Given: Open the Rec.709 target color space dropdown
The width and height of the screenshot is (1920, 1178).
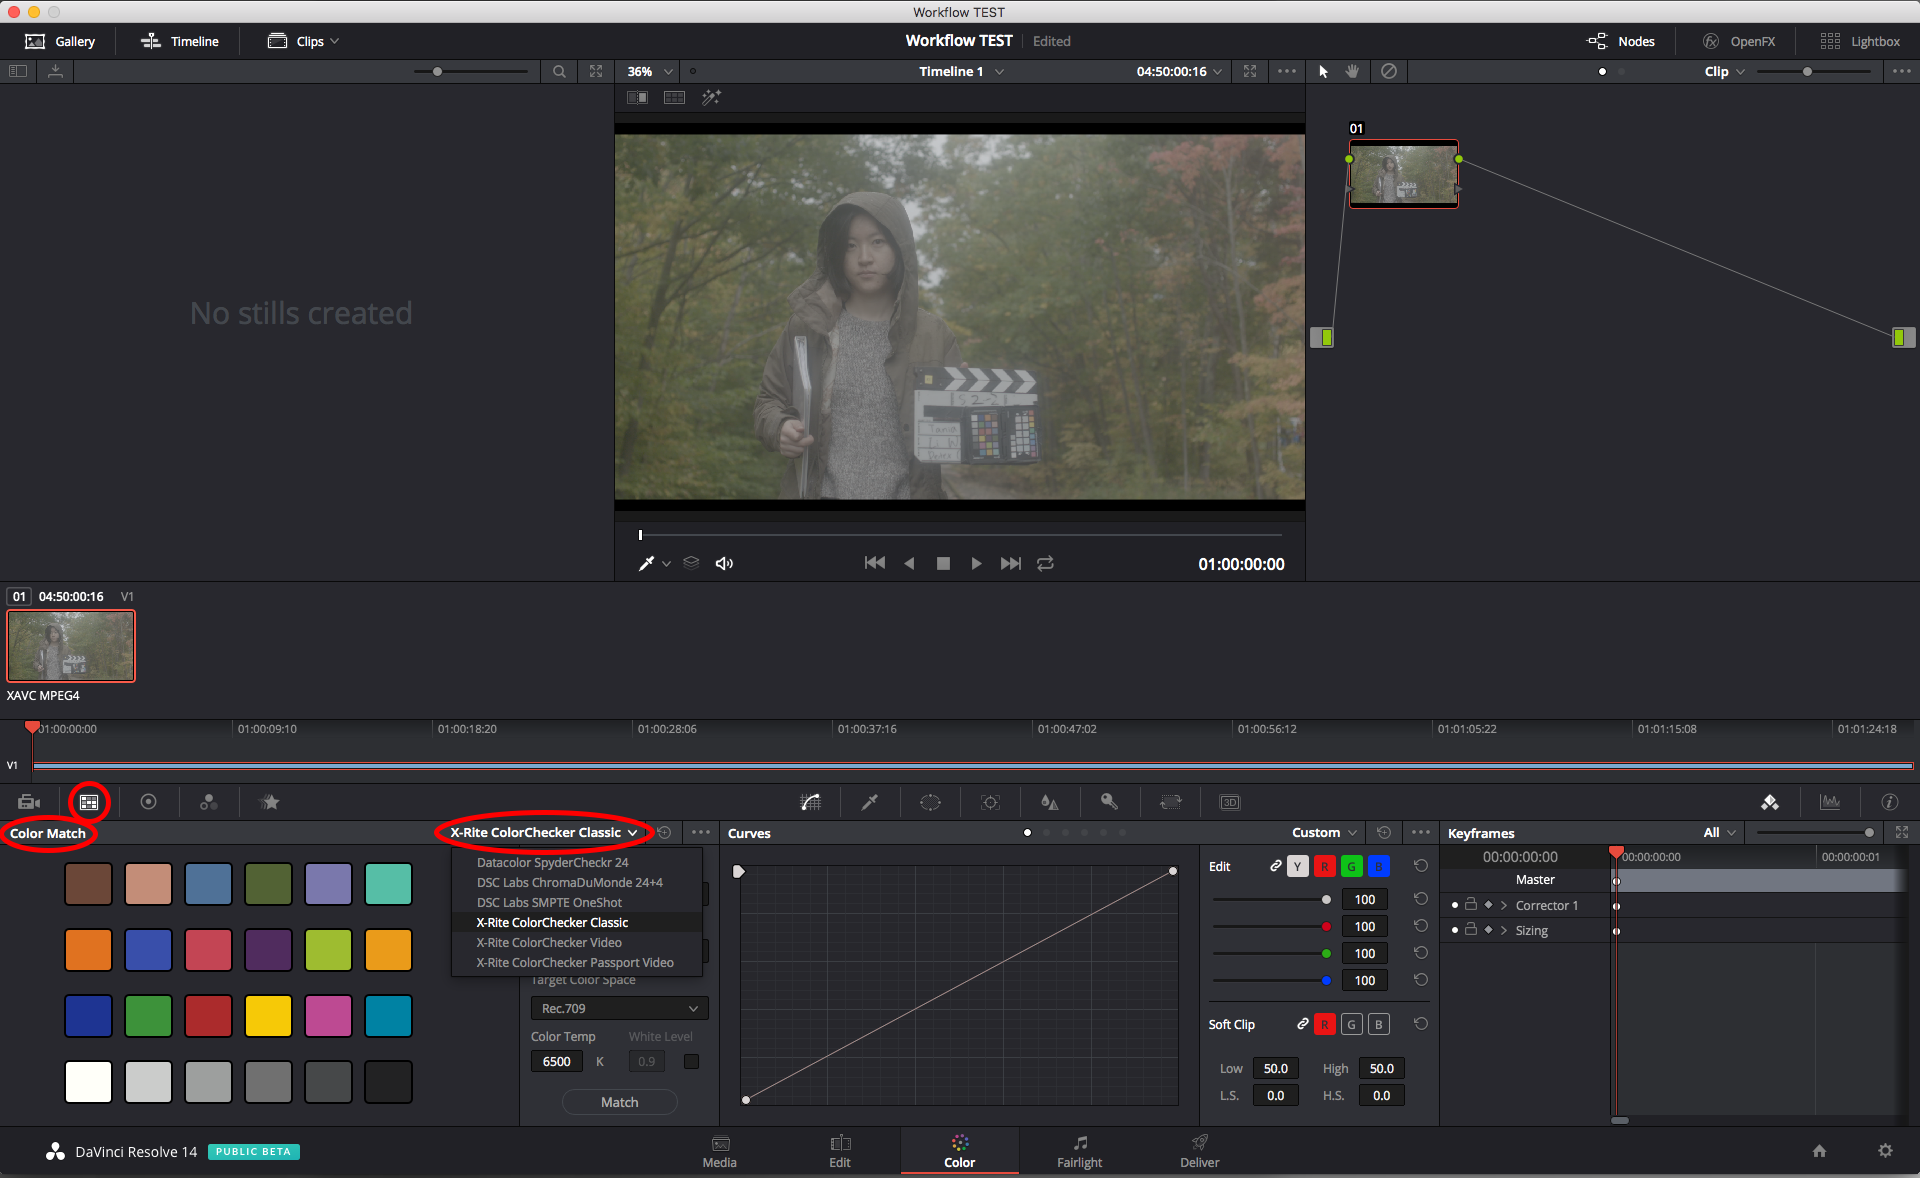Looking at the screenshot, I should [619, 1008].
